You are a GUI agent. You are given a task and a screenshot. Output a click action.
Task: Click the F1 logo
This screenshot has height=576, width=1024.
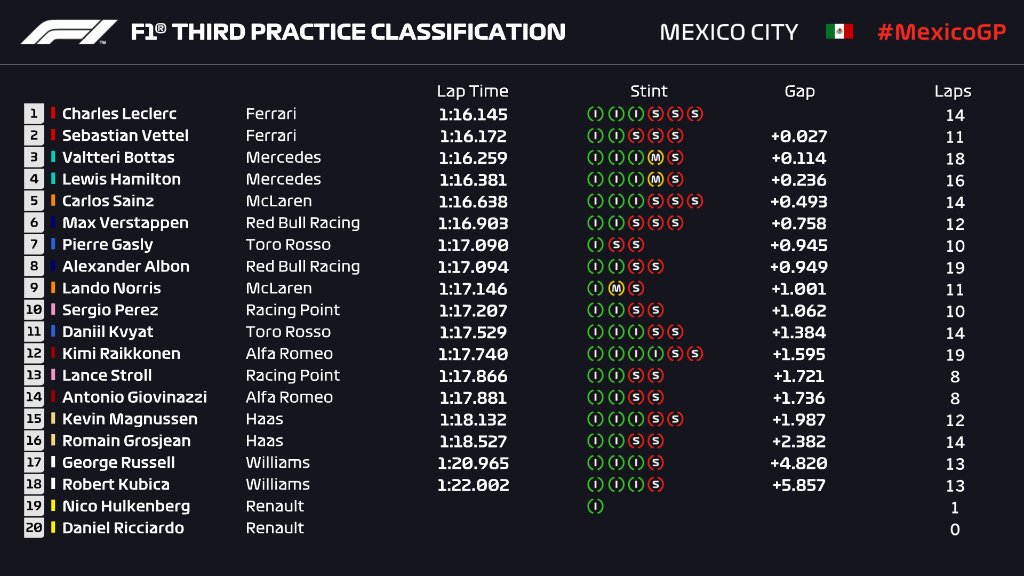click(x=69, y=32)
